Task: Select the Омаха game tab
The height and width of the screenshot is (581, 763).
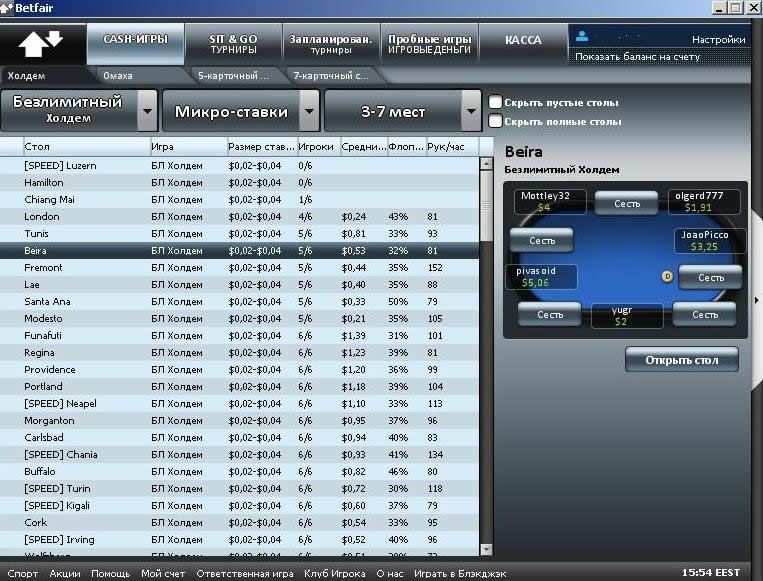Action: pos(118,75)
